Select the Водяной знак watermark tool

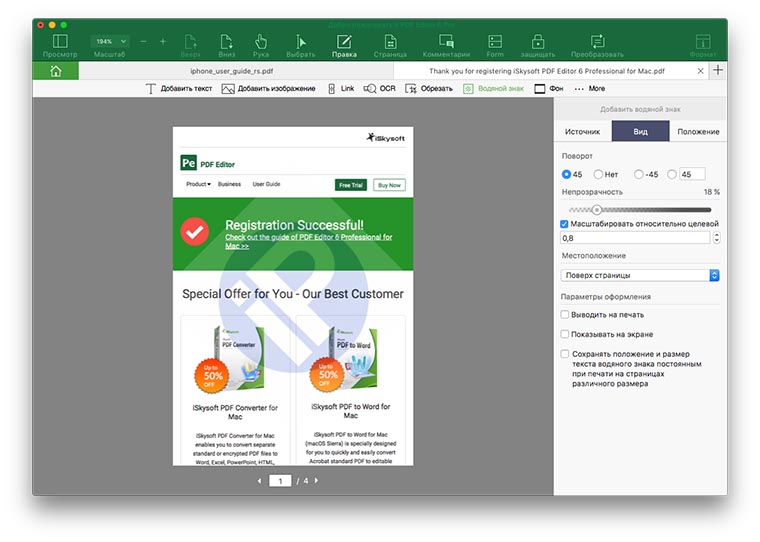click(x=493, y=89)
